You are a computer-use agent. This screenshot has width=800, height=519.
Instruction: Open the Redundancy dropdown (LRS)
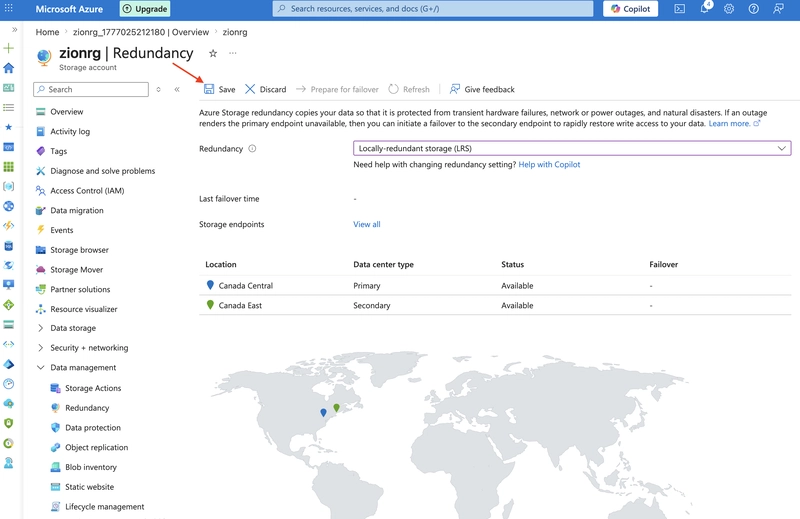[x=572, y=149]
